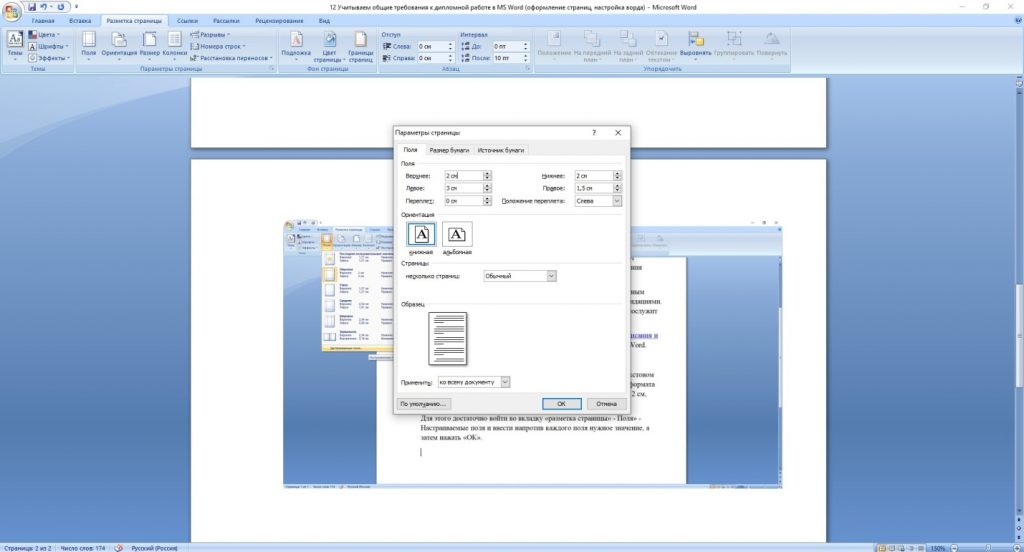Click the Нижнее margin field
The height and width of the screenshot is (552, 1024).
[x=593, y=176]
